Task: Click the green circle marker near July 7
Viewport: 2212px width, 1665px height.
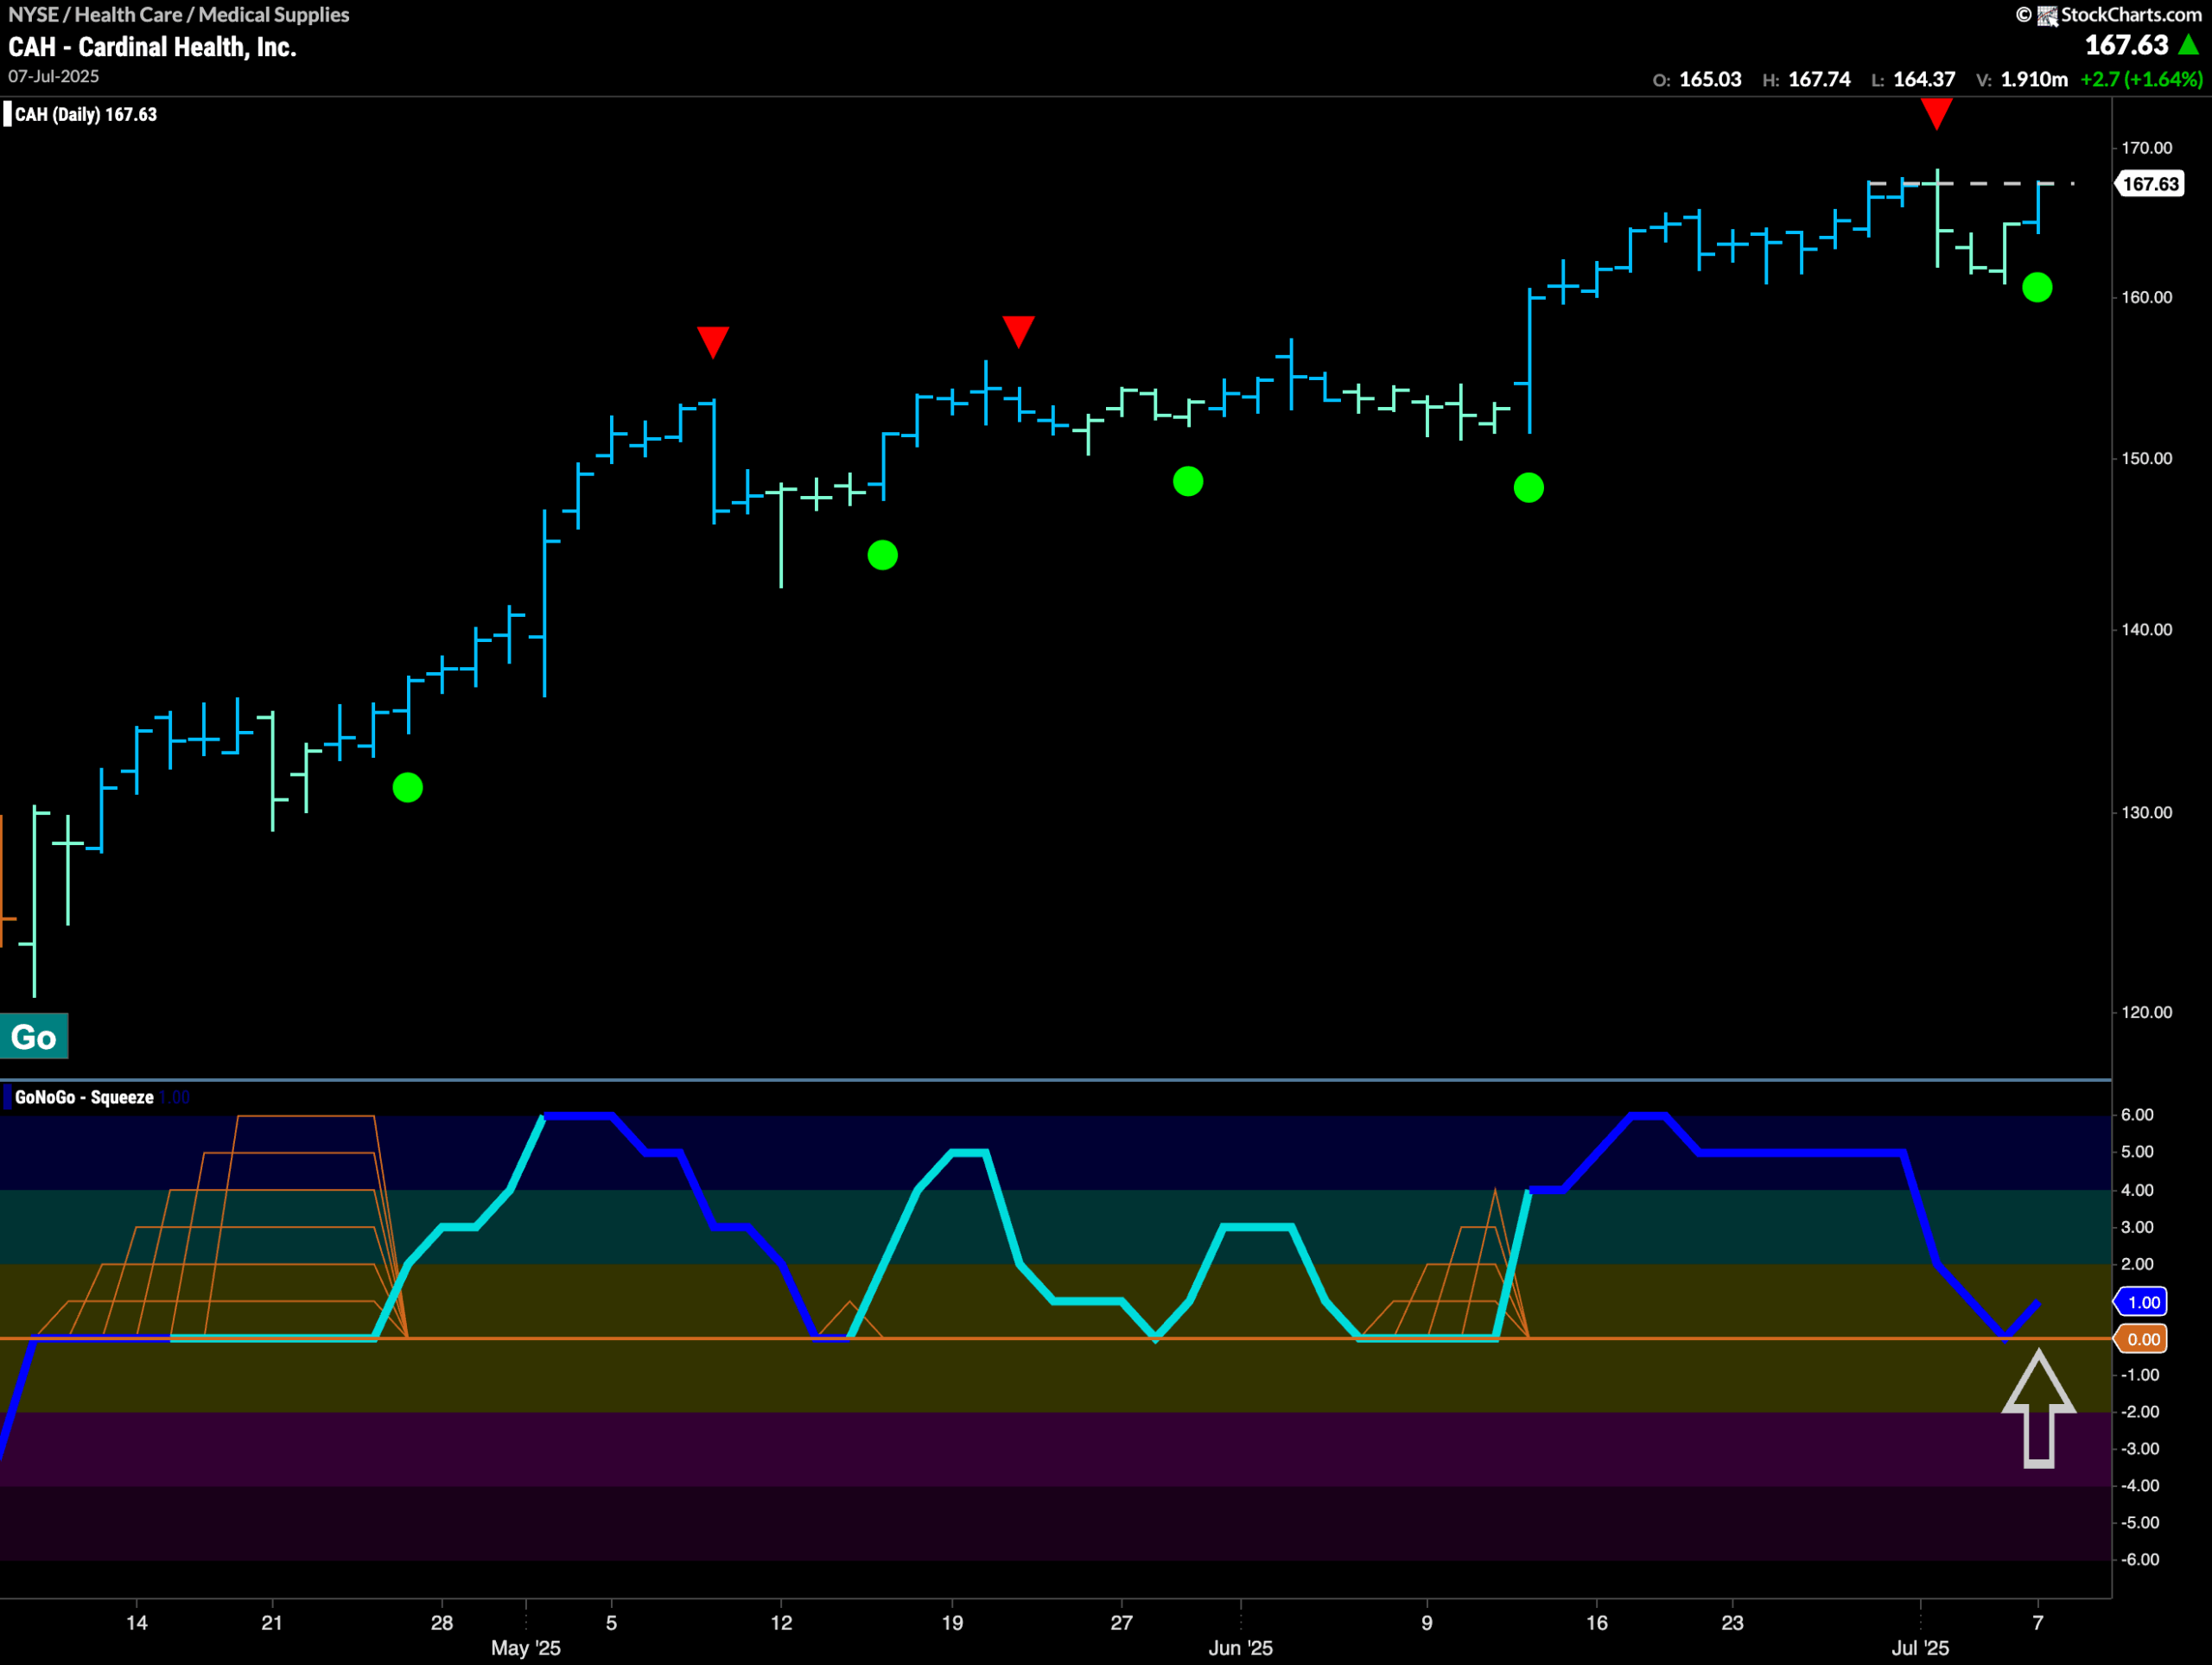Action: point(2037,288)
